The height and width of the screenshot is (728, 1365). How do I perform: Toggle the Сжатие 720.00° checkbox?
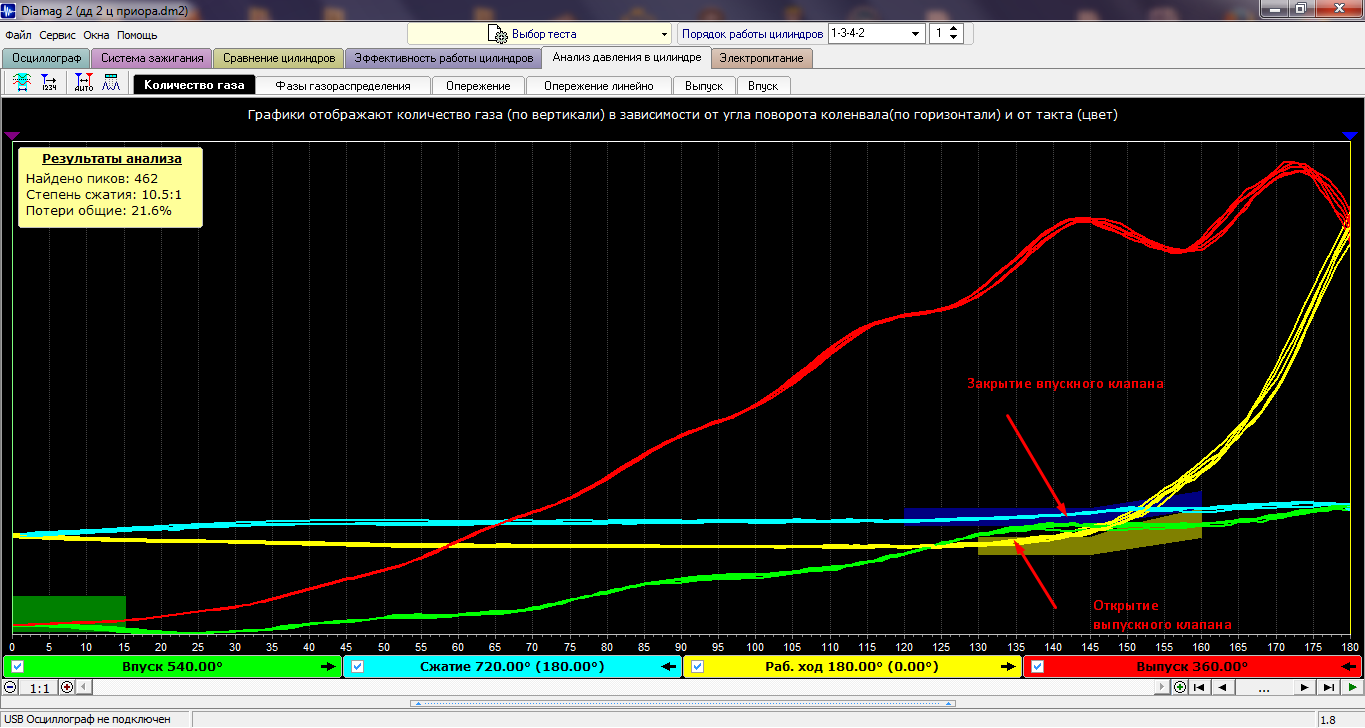click(x=358, y=666)
